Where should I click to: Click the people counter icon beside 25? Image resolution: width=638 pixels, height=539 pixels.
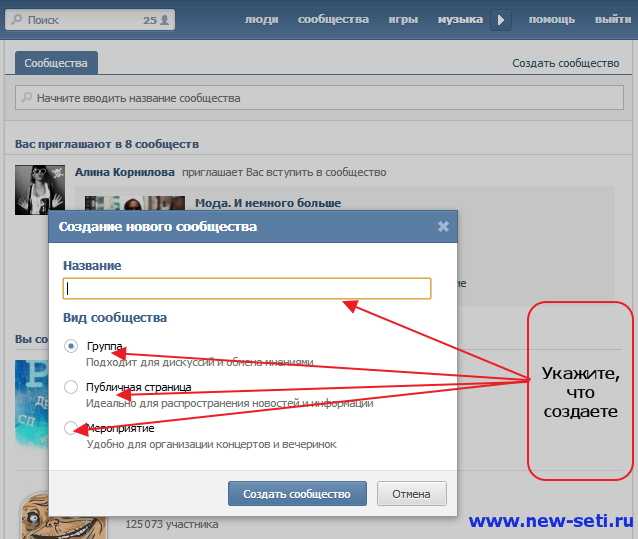(164, 20)
